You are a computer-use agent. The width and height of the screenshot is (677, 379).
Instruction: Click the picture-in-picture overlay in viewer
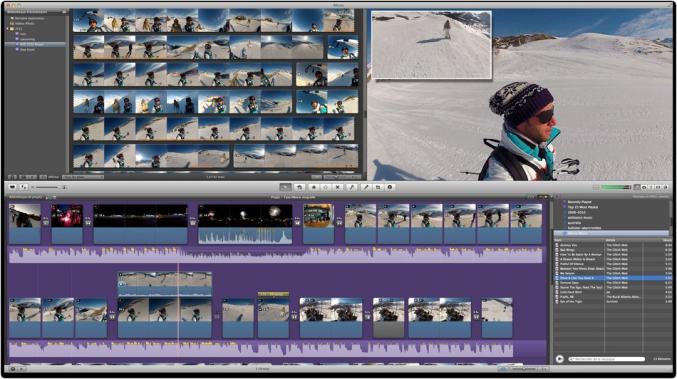click(431, 45)
